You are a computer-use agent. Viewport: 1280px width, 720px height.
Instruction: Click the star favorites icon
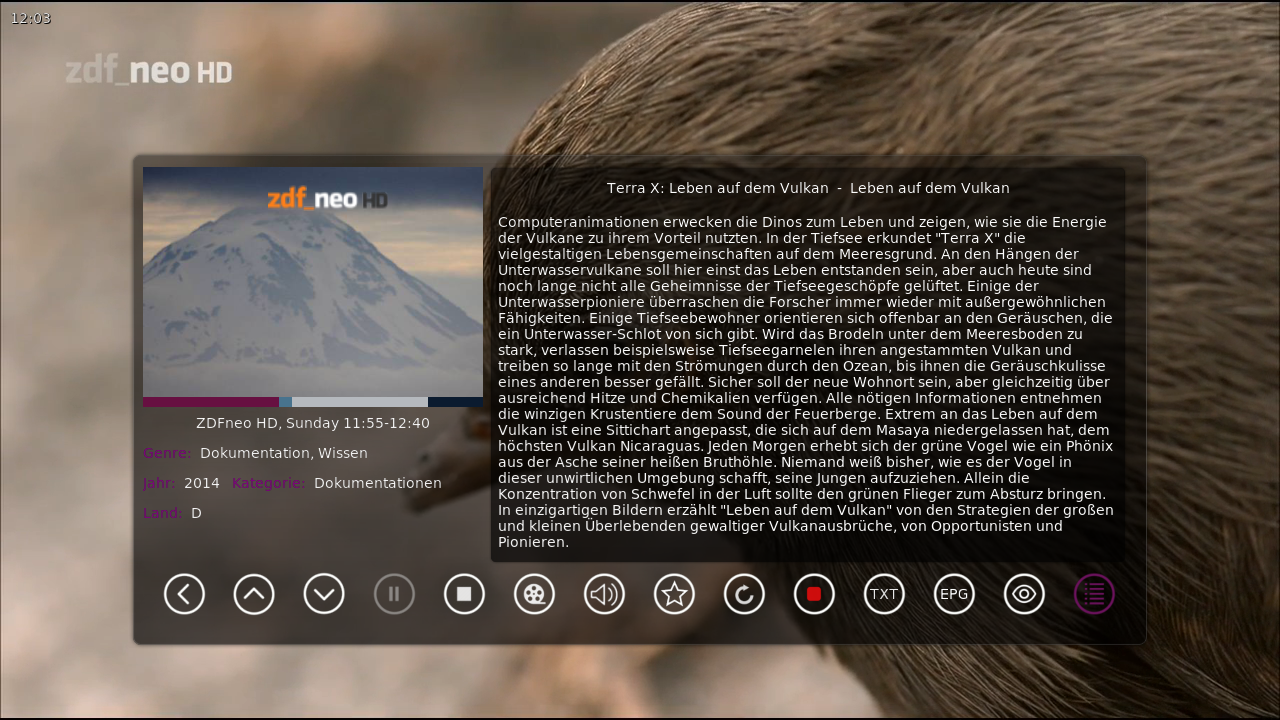[x=674, y=594]
